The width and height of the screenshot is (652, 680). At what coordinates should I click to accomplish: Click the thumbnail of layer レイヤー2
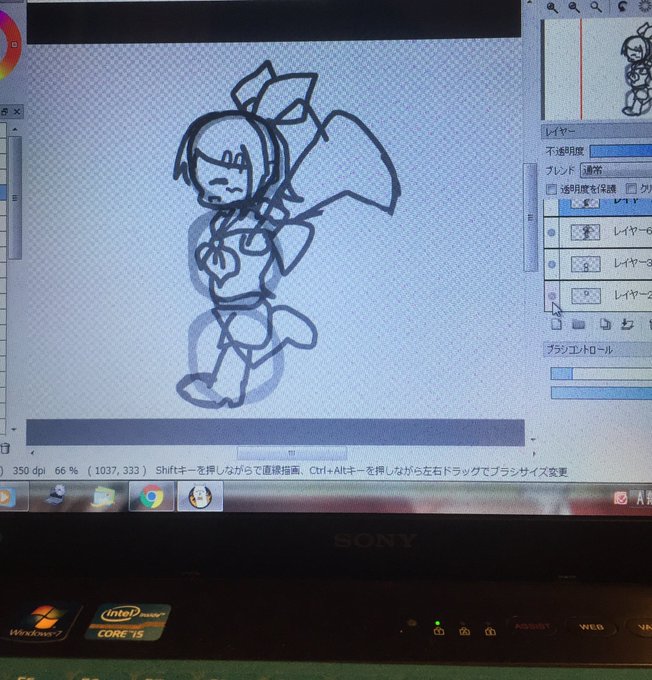(x=586, y=296)
